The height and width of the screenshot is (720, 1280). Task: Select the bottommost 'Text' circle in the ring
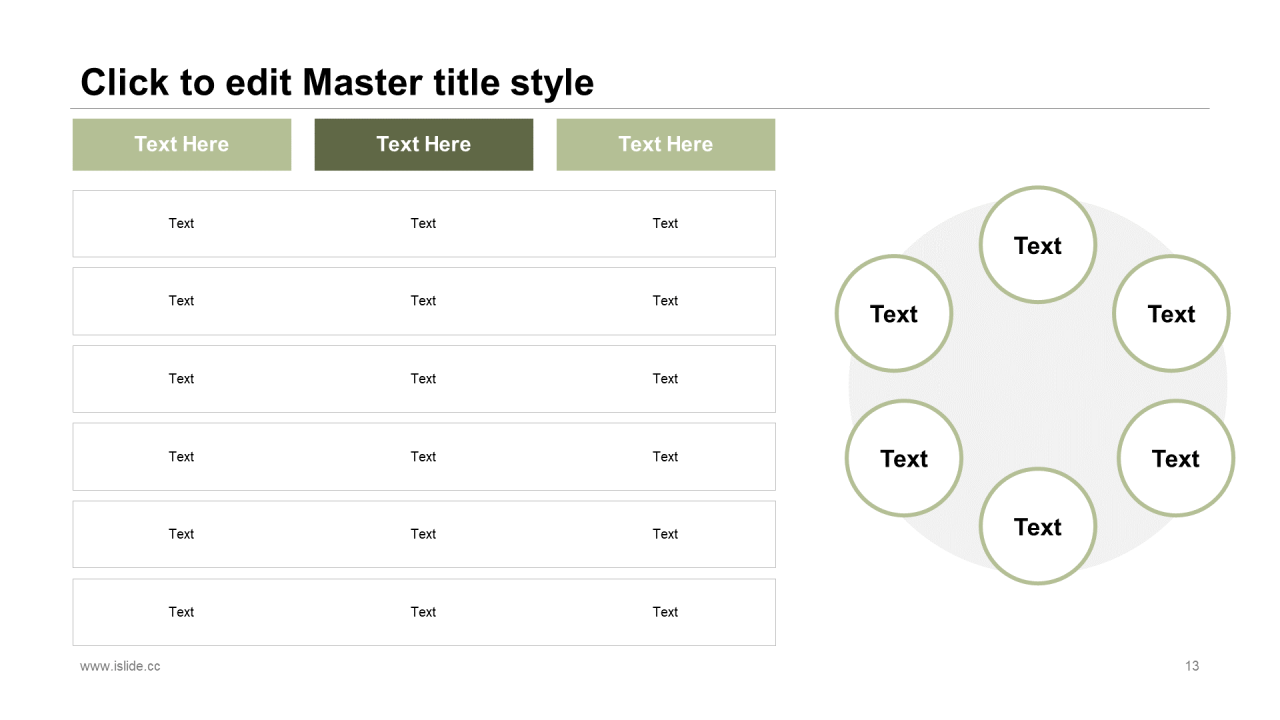[1038, 526]
